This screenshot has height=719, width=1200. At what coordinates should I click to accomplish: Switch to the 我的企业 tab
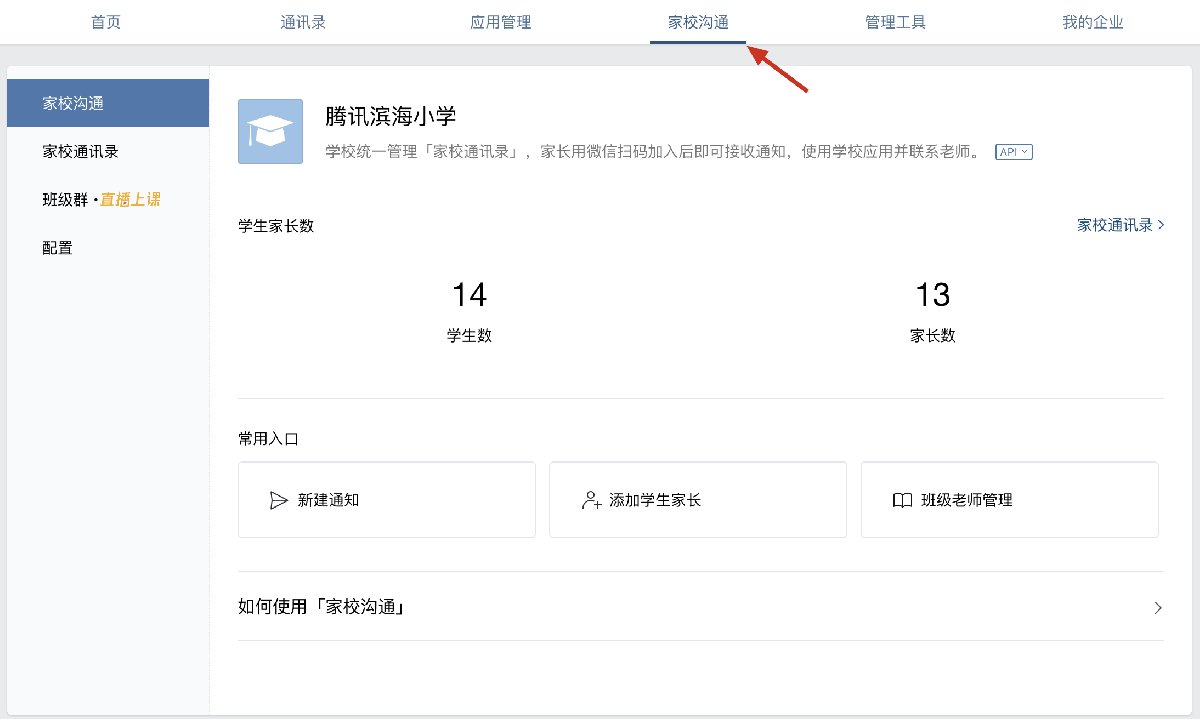coord(1092,22)
